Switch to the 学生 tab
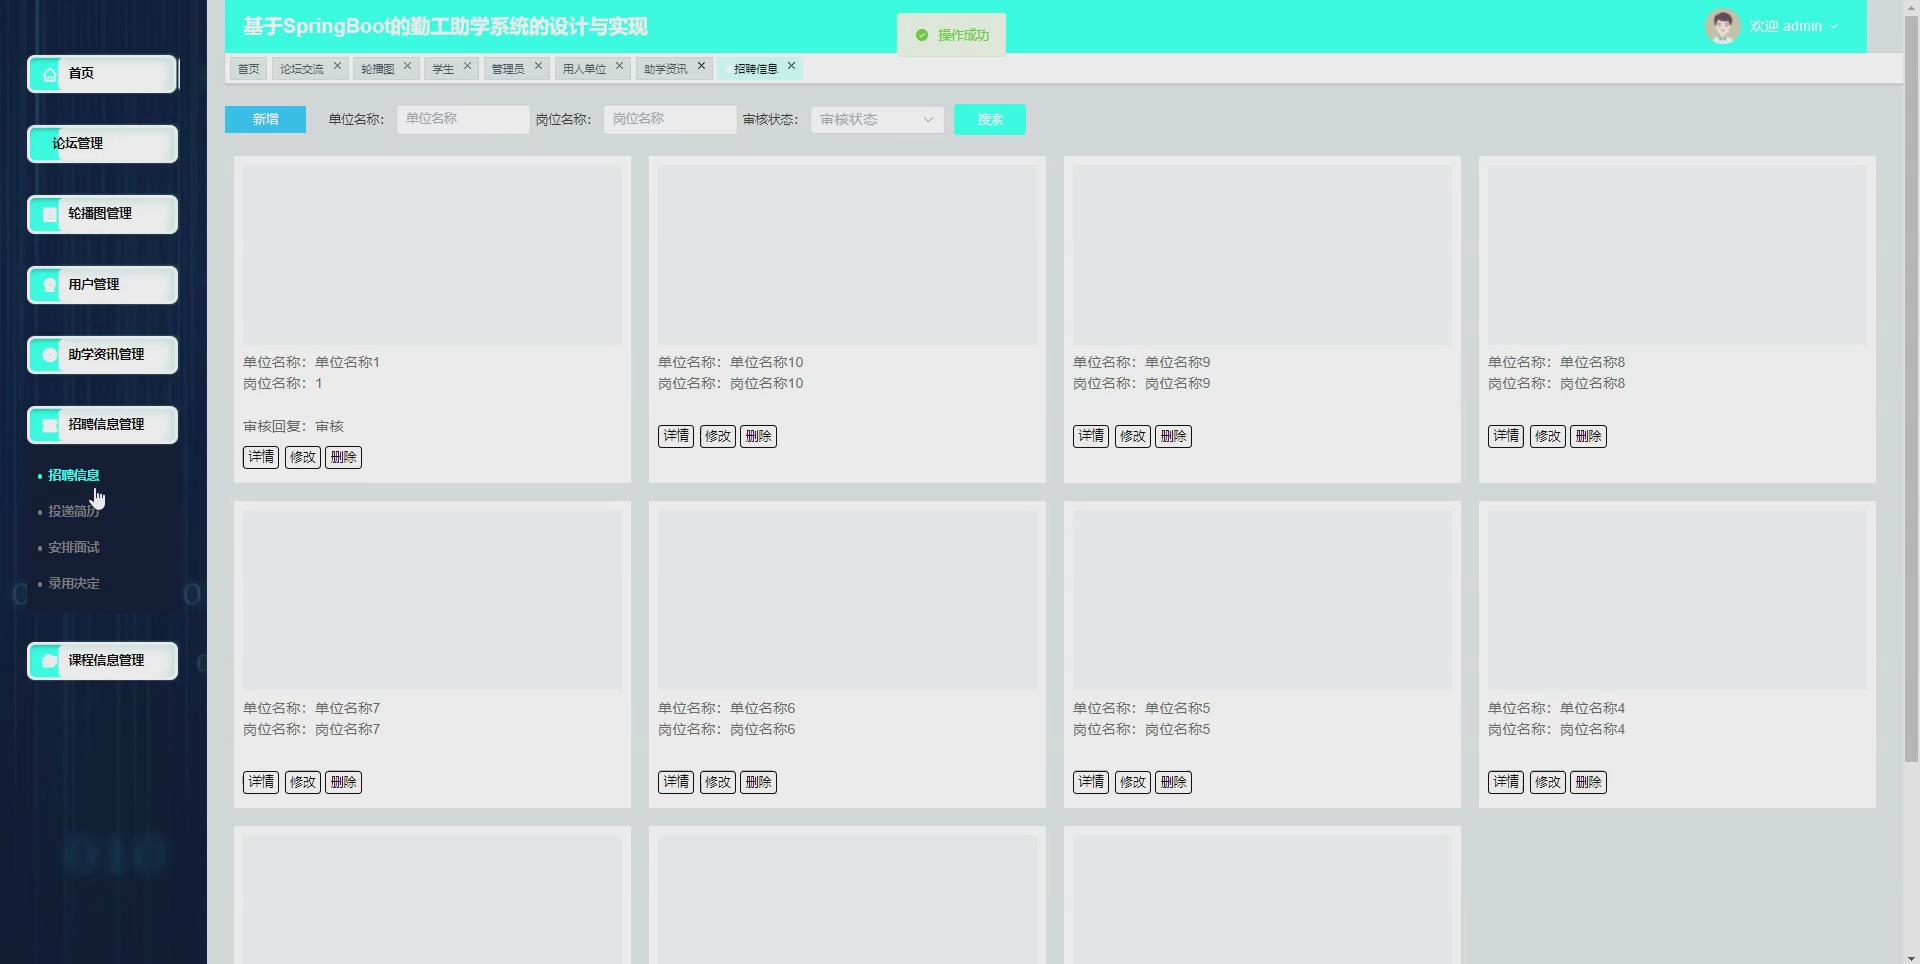This screenshot has width=1920, height=964. [442, 68]
